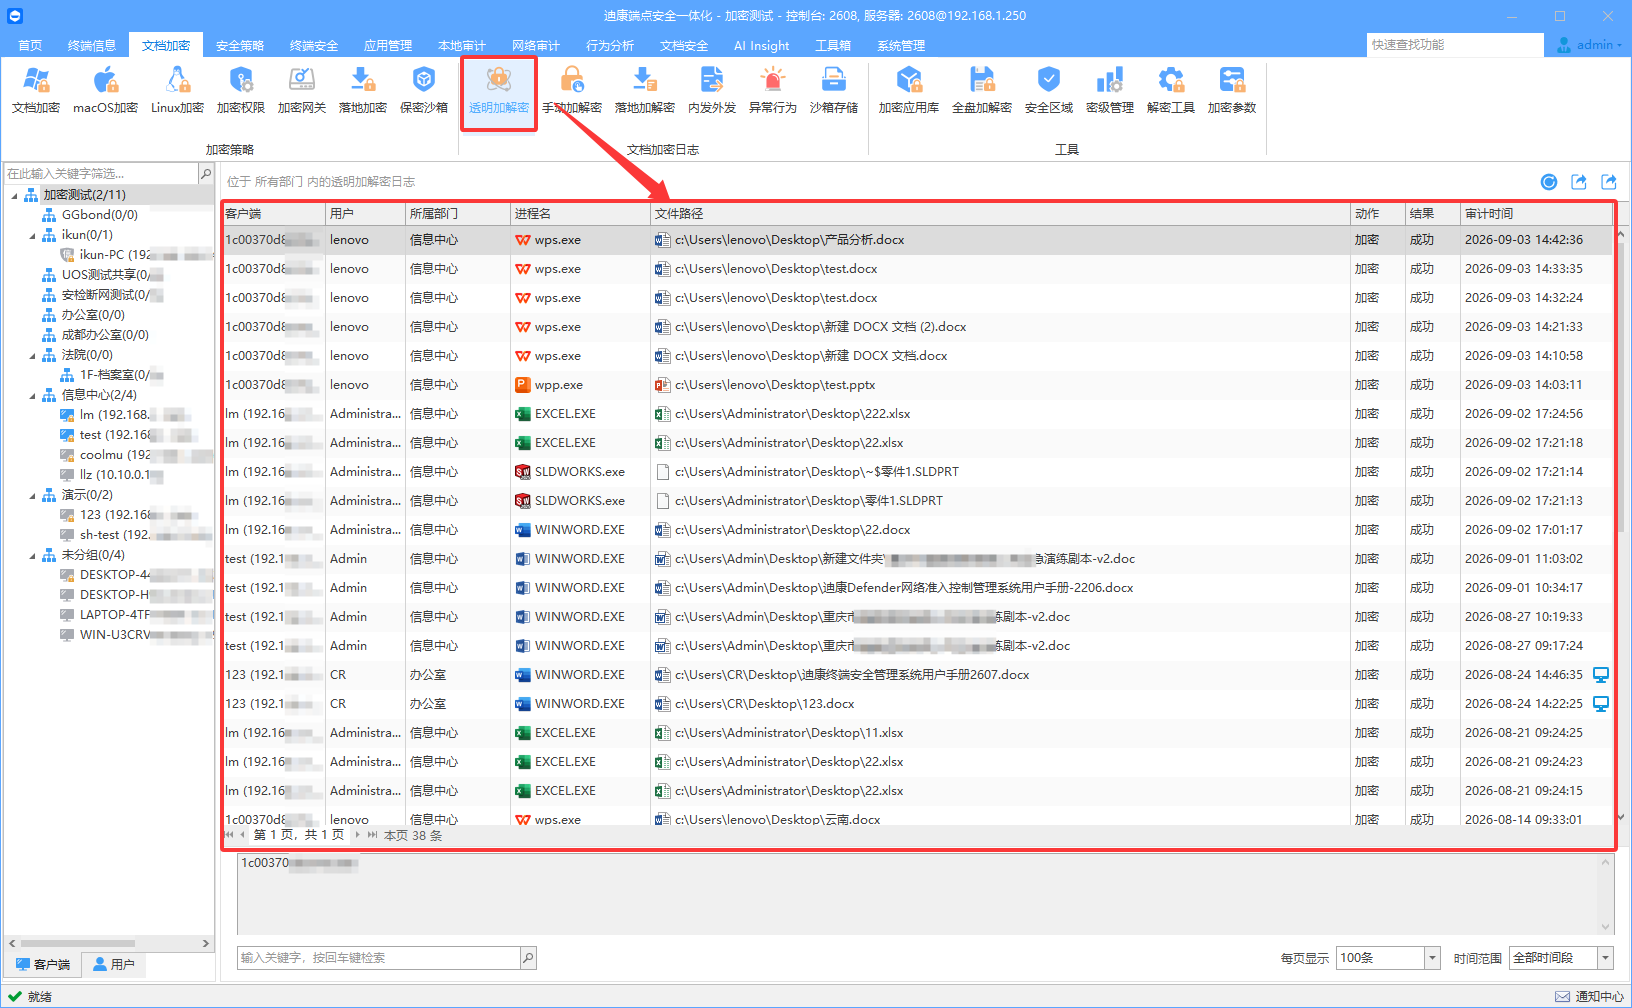1632x1008 pixels.
Task: Switch to the 用户 bottom tab
Action: 113,964
